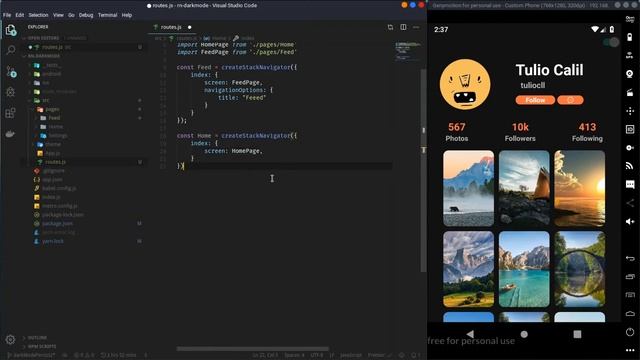Open the Edit menu
Image resolution: width=640 pixels, height=360 pixels.
(20, 15)
